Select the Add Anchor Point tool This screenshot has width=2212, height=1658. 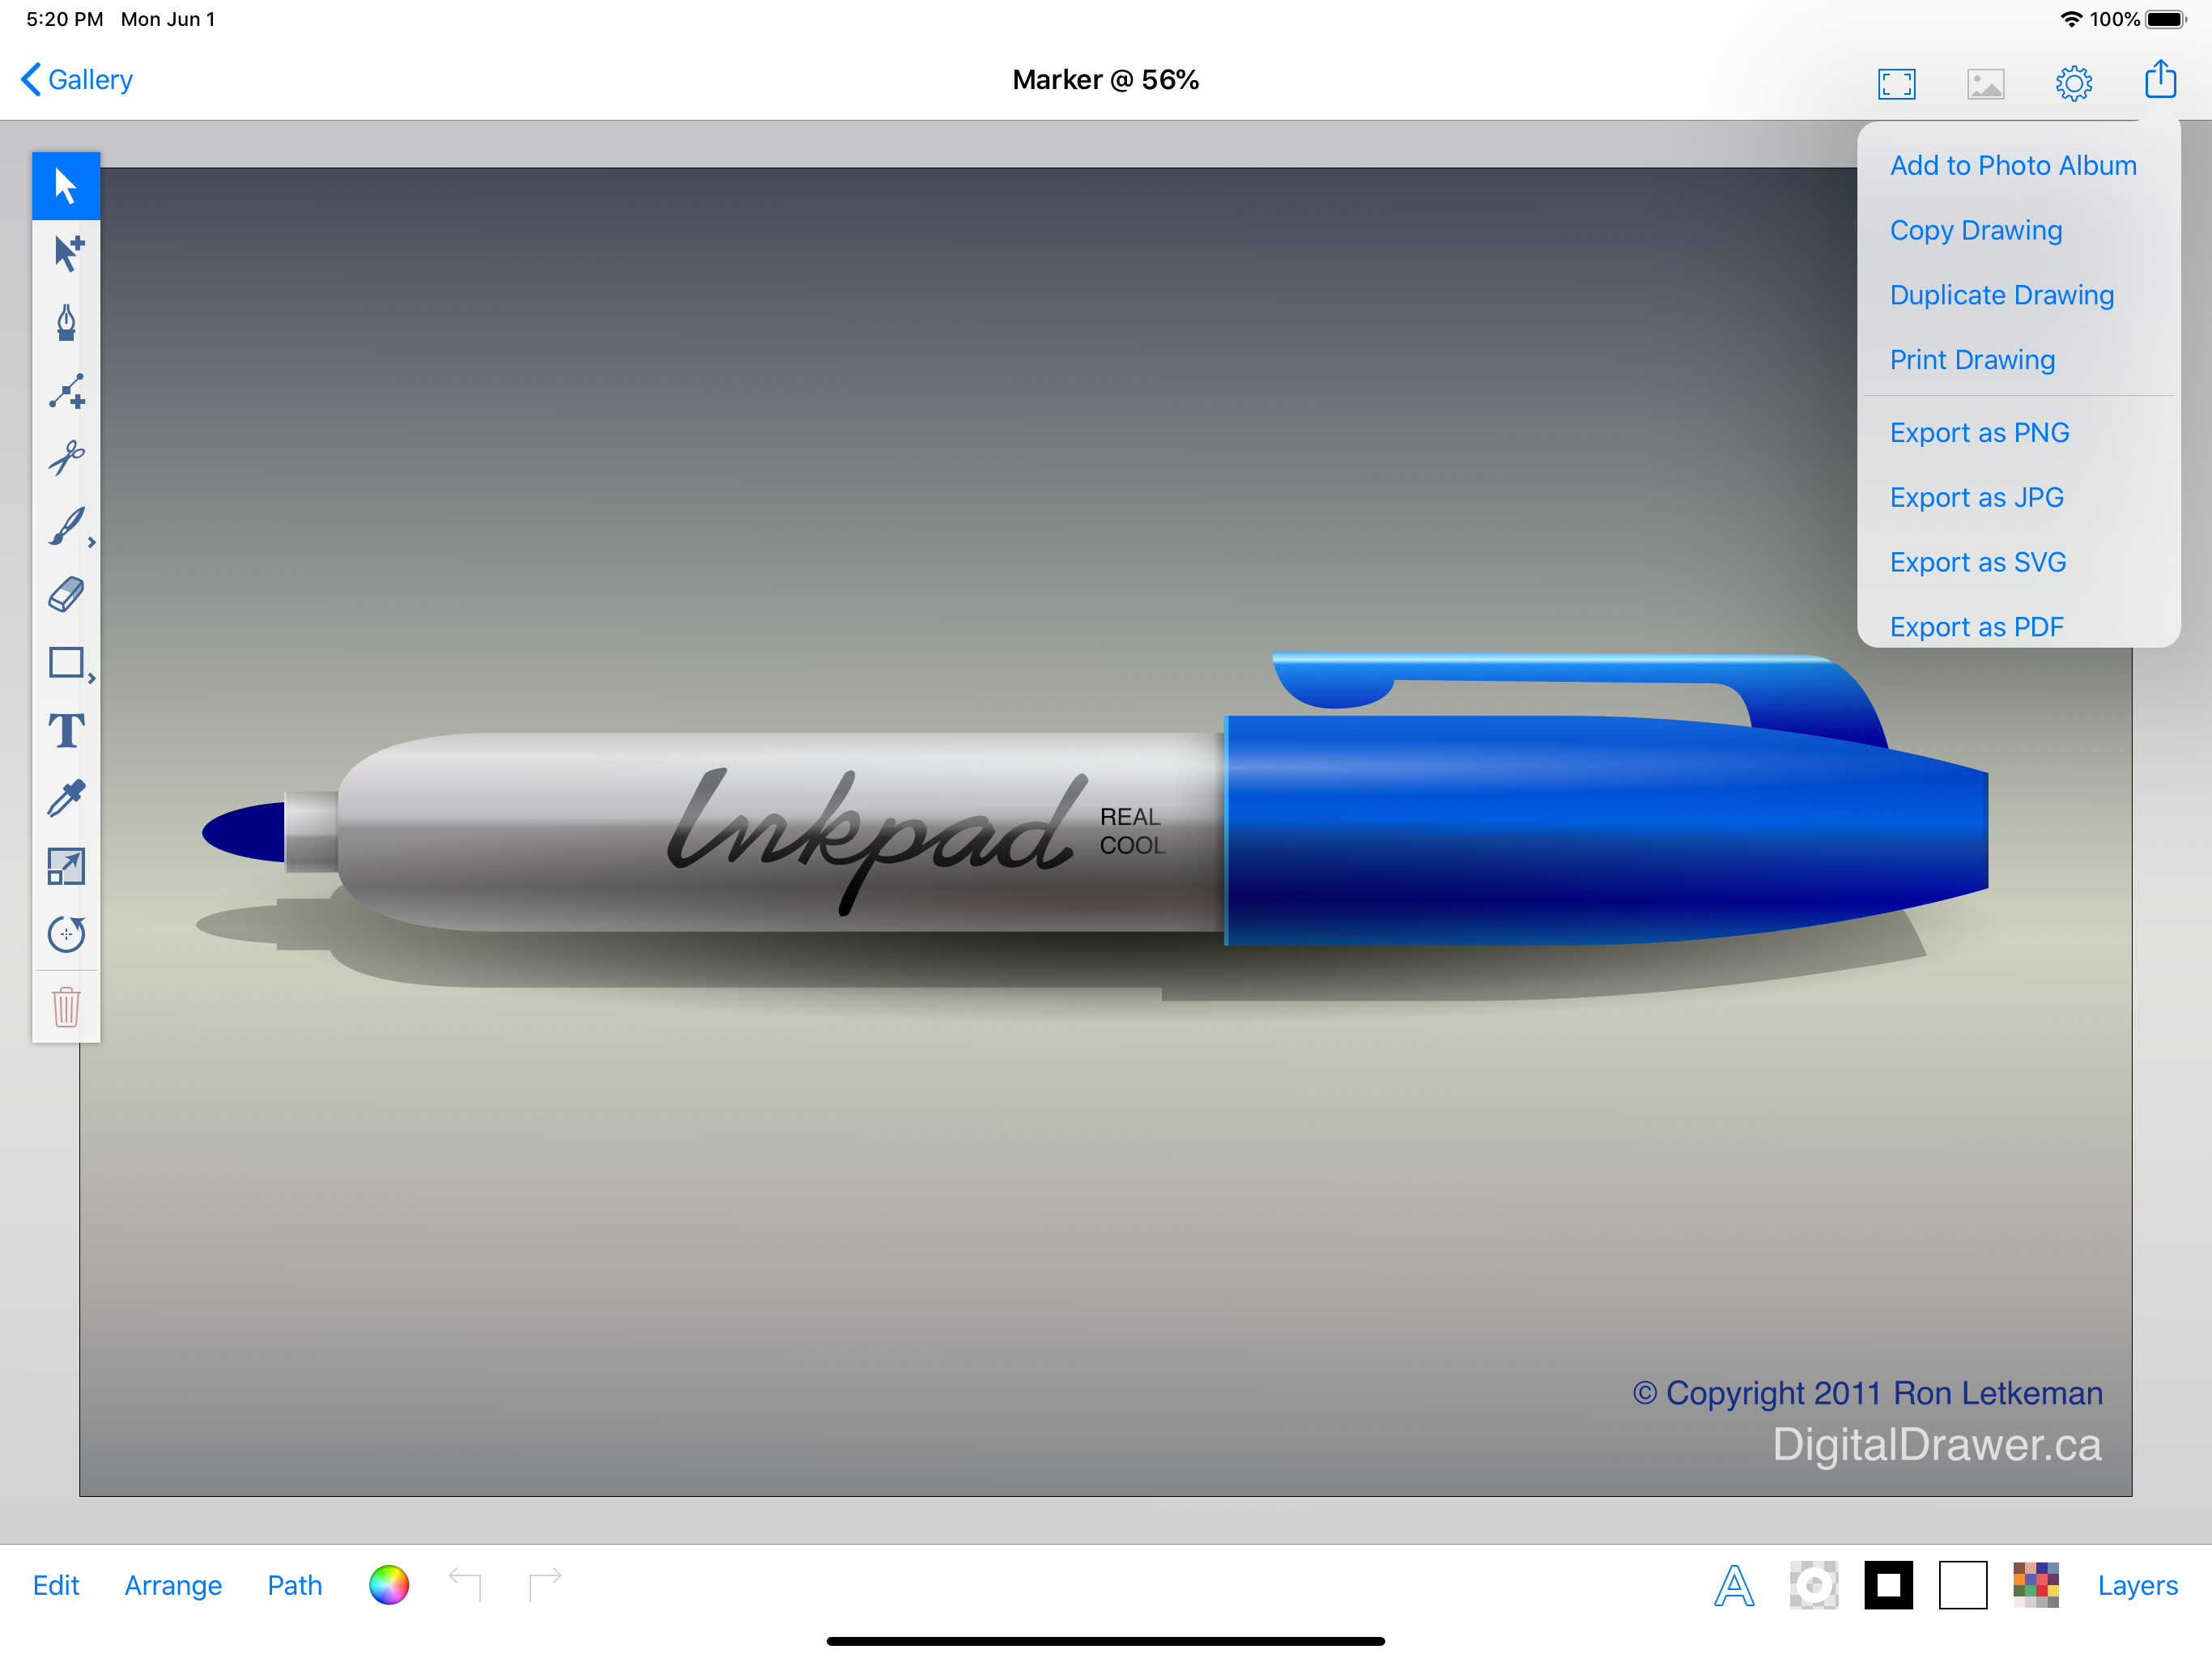66,391
